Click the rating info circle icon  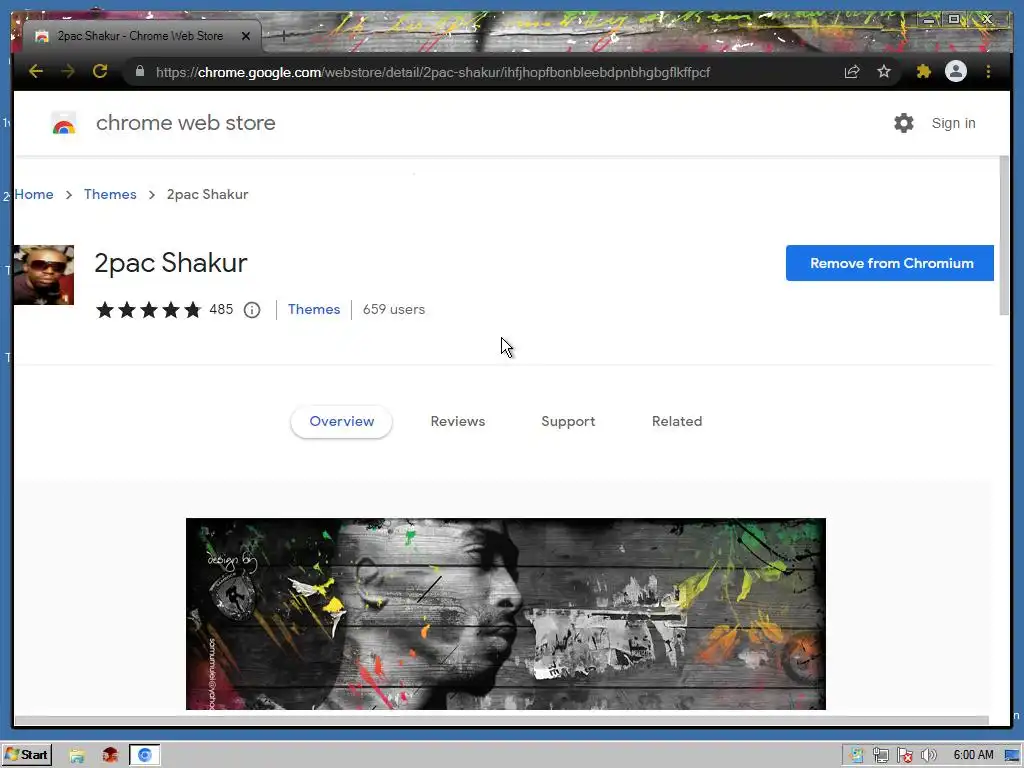click(252, 310)
